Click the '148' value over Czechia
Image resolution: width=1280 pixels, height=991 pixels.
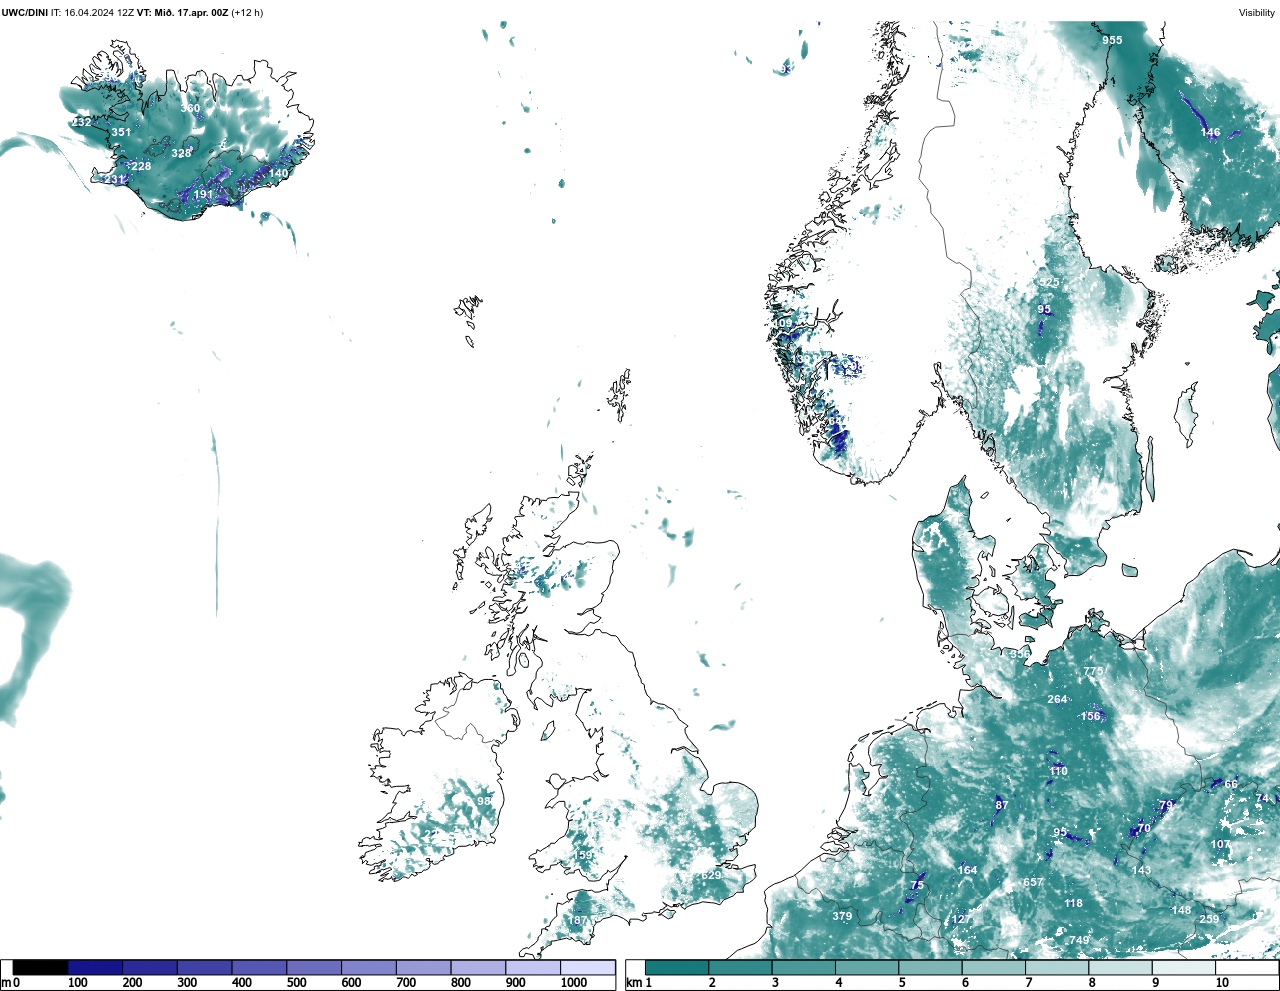(x=1182, y=911)
